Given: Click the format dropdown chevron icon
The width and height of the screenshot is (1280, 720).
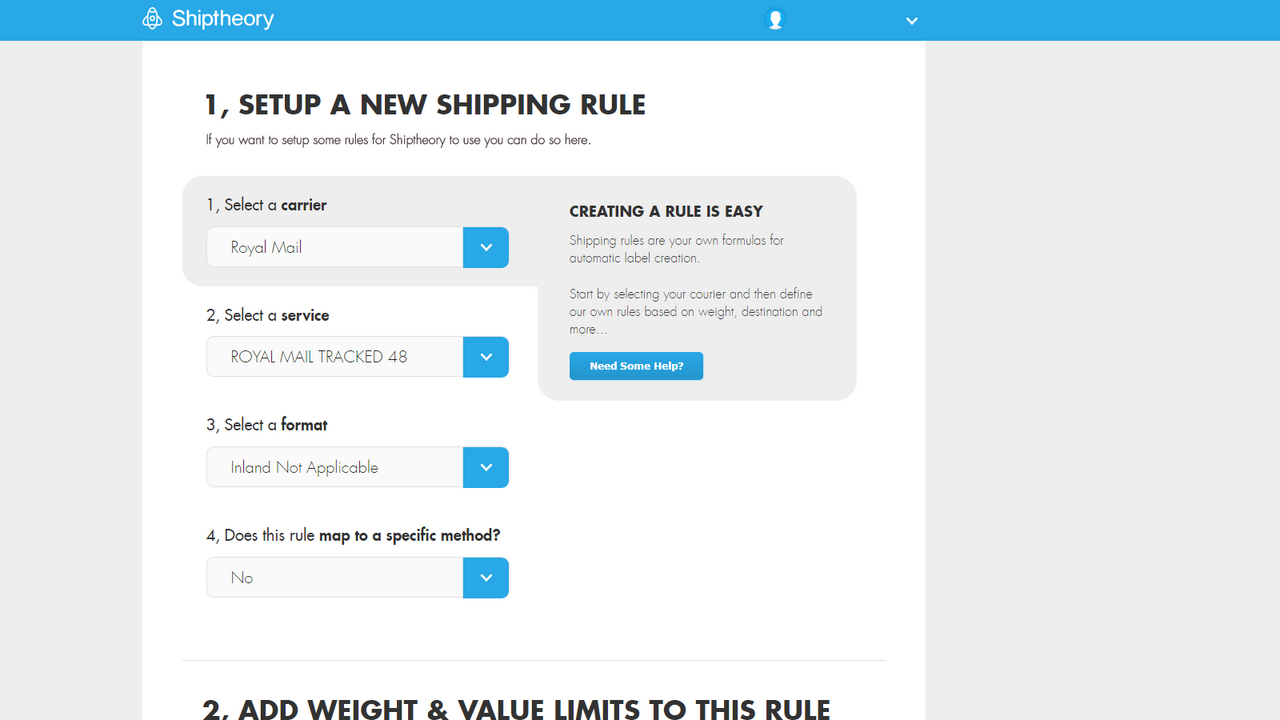Looking at the screenshot, I should pyautogui.click(x=485, y=467).
